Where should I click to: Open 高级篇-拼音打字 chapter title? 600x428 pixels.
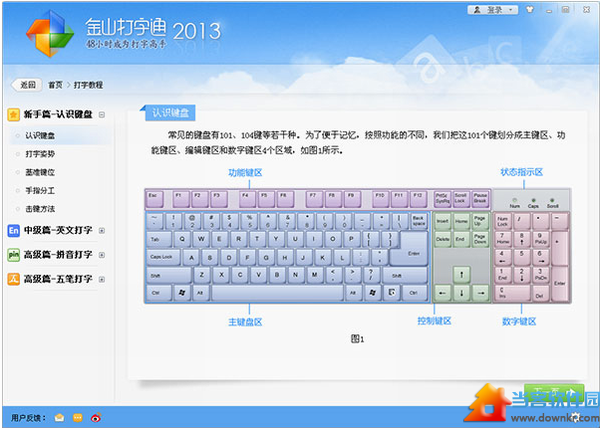click(x=58, y=255)
